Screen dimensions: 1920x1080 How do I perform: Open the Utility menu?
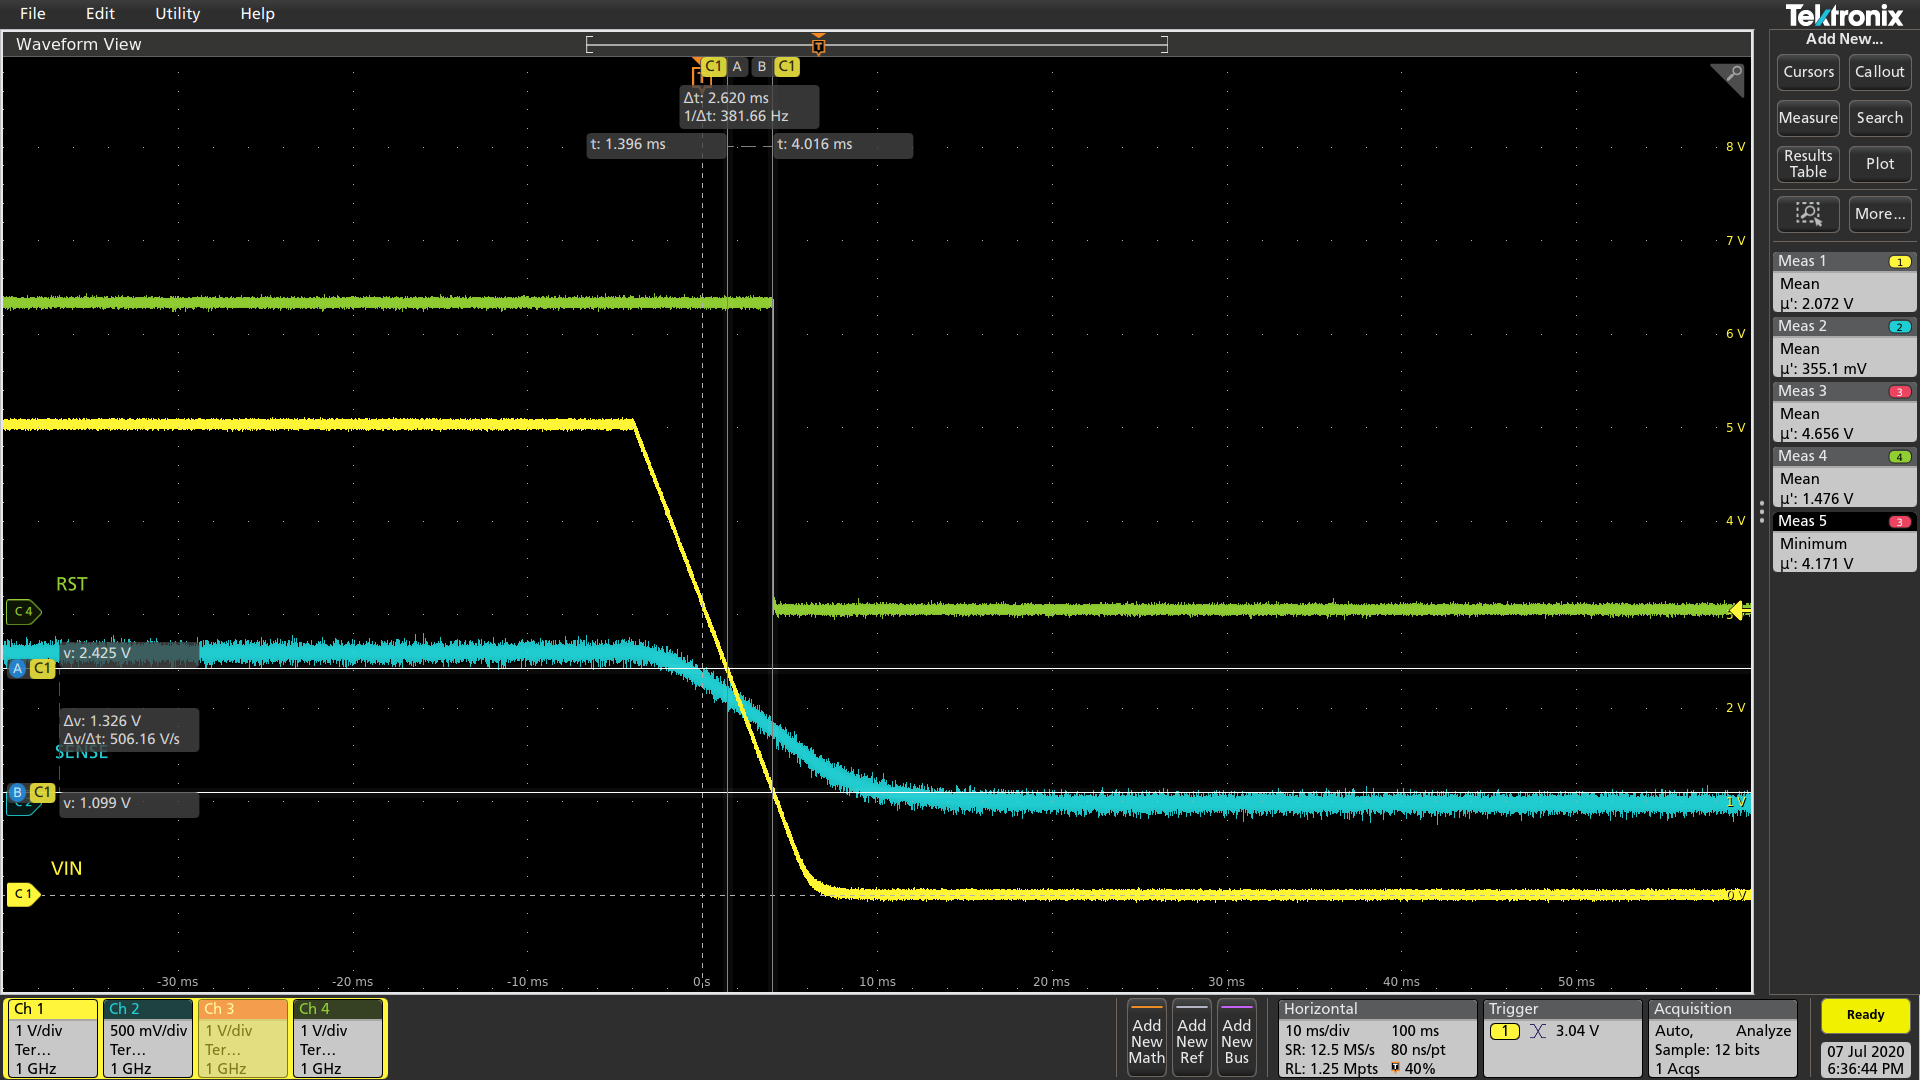[x=177, y=14]
